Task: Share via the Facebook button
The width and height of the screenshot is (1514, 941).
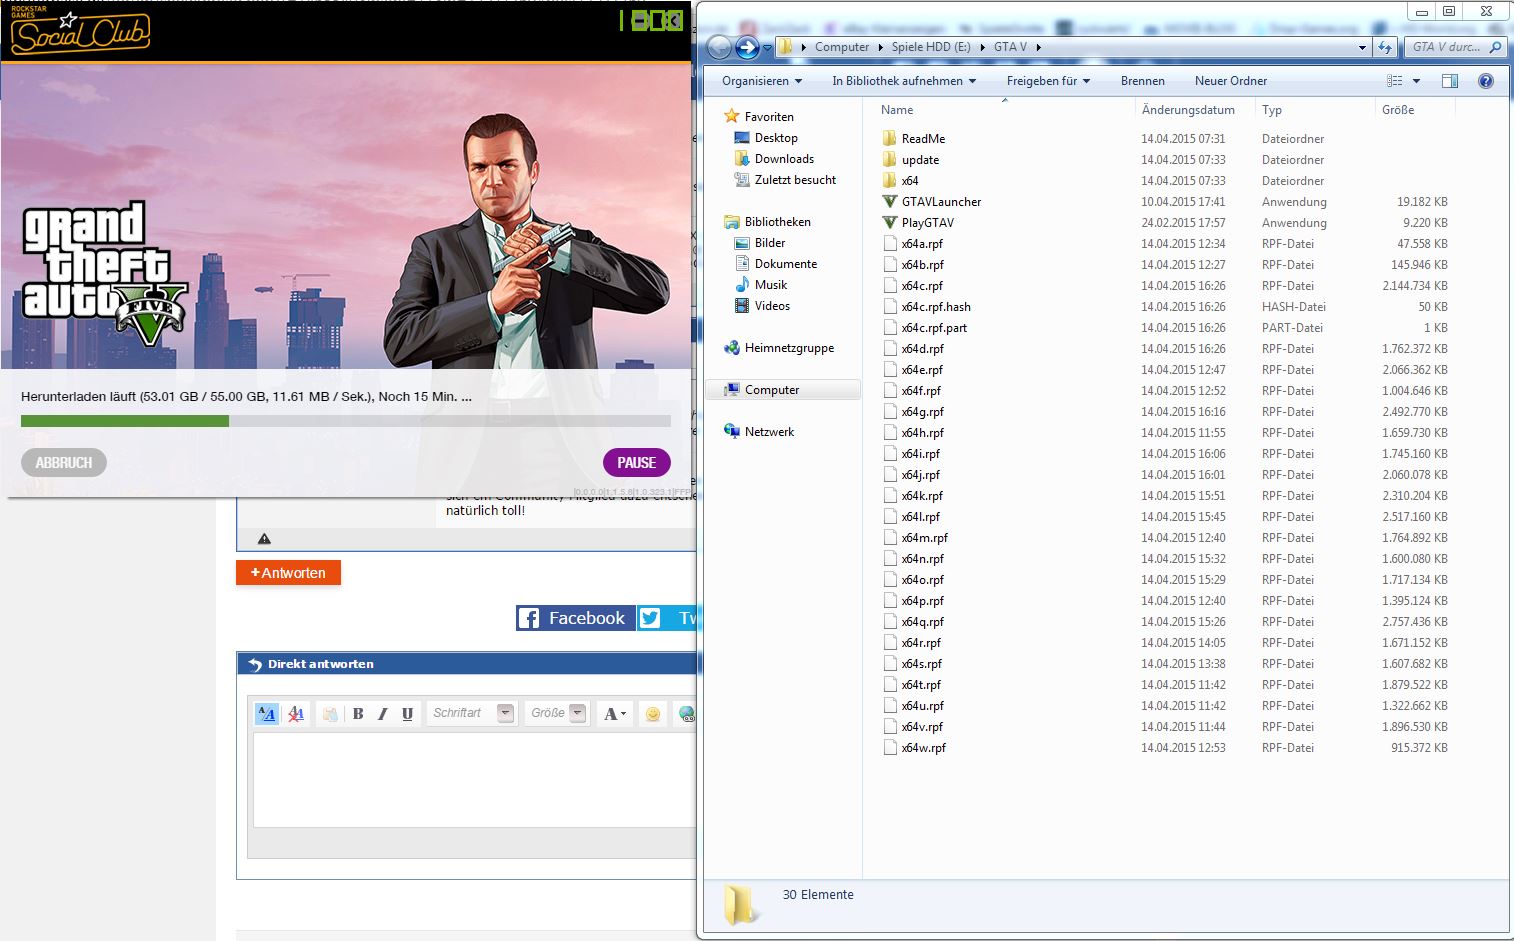Action: click(x=575, y=618)
